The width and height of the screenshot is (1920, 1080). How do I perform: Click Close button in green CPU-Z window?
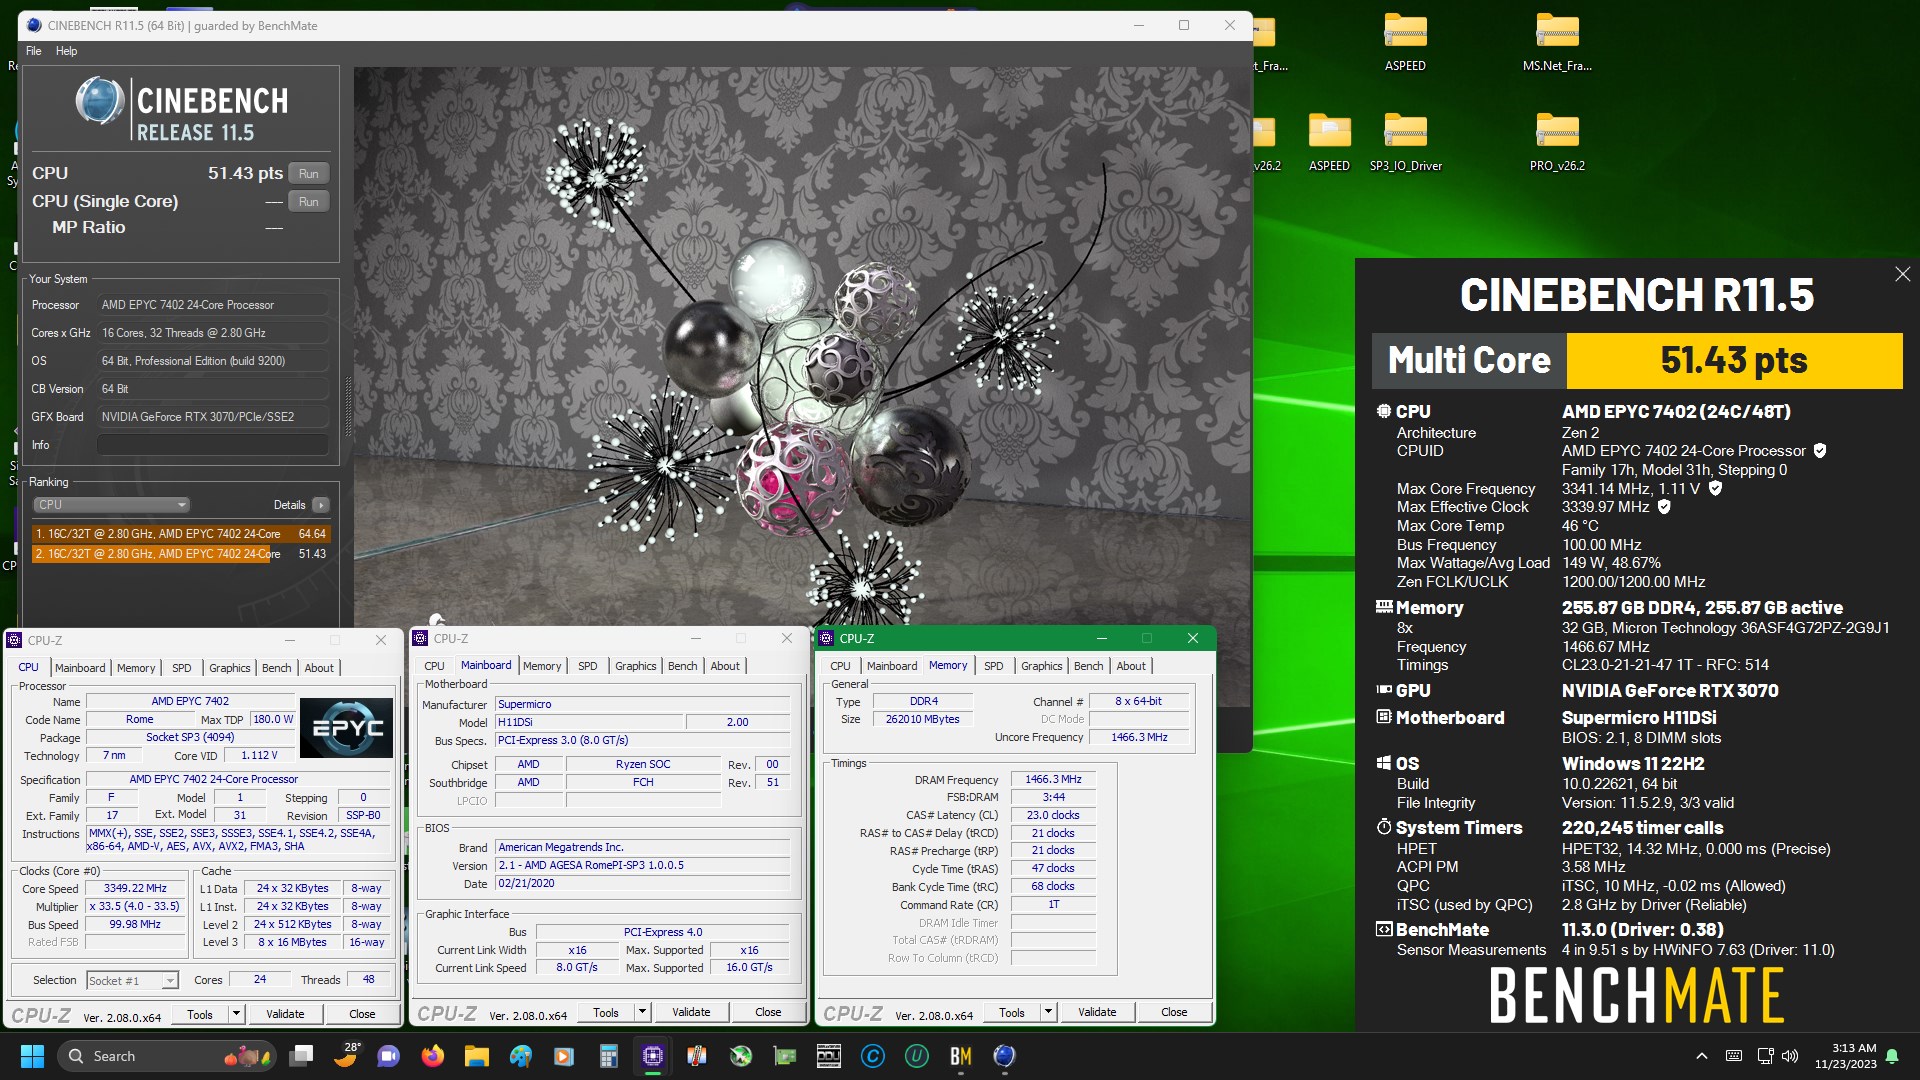(1174, 1012)
